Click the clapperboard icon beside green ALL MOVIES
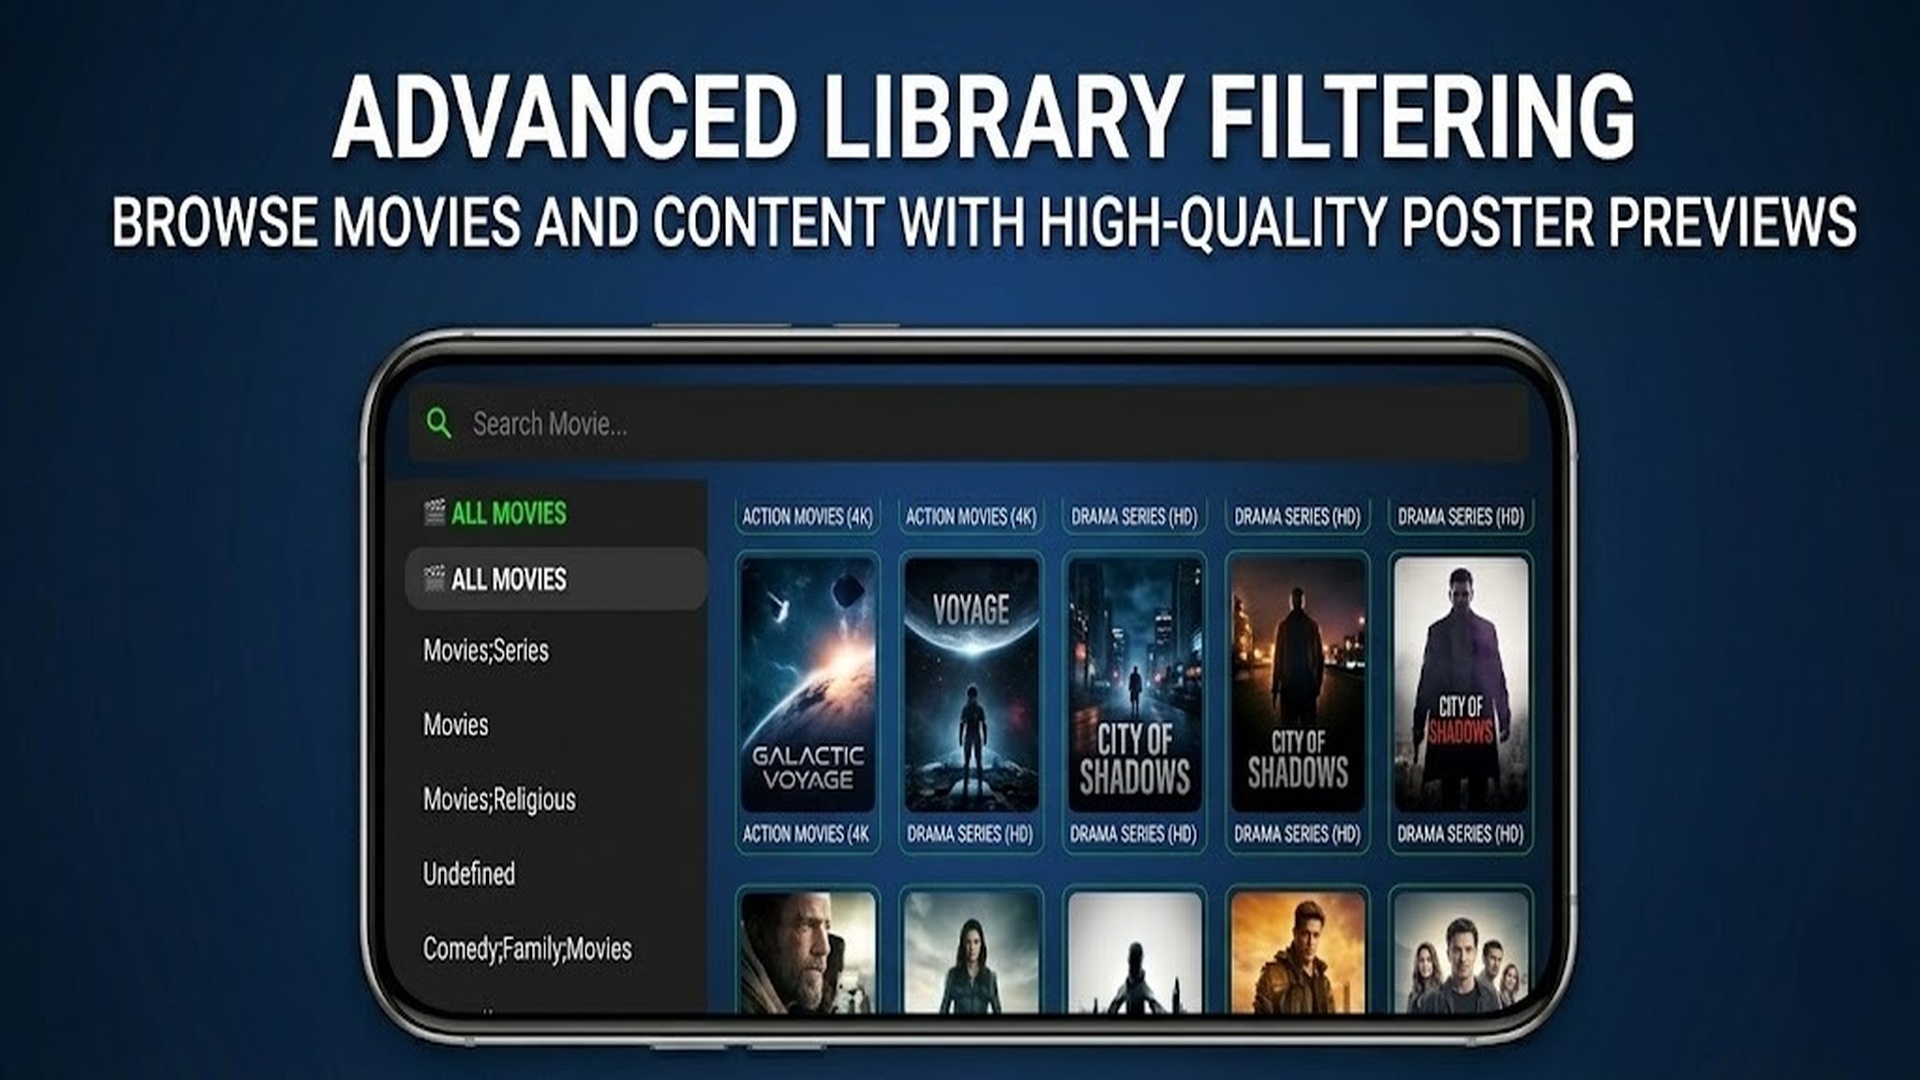This screenshot has width=1920, height=1080. click(x=434, y=513)
